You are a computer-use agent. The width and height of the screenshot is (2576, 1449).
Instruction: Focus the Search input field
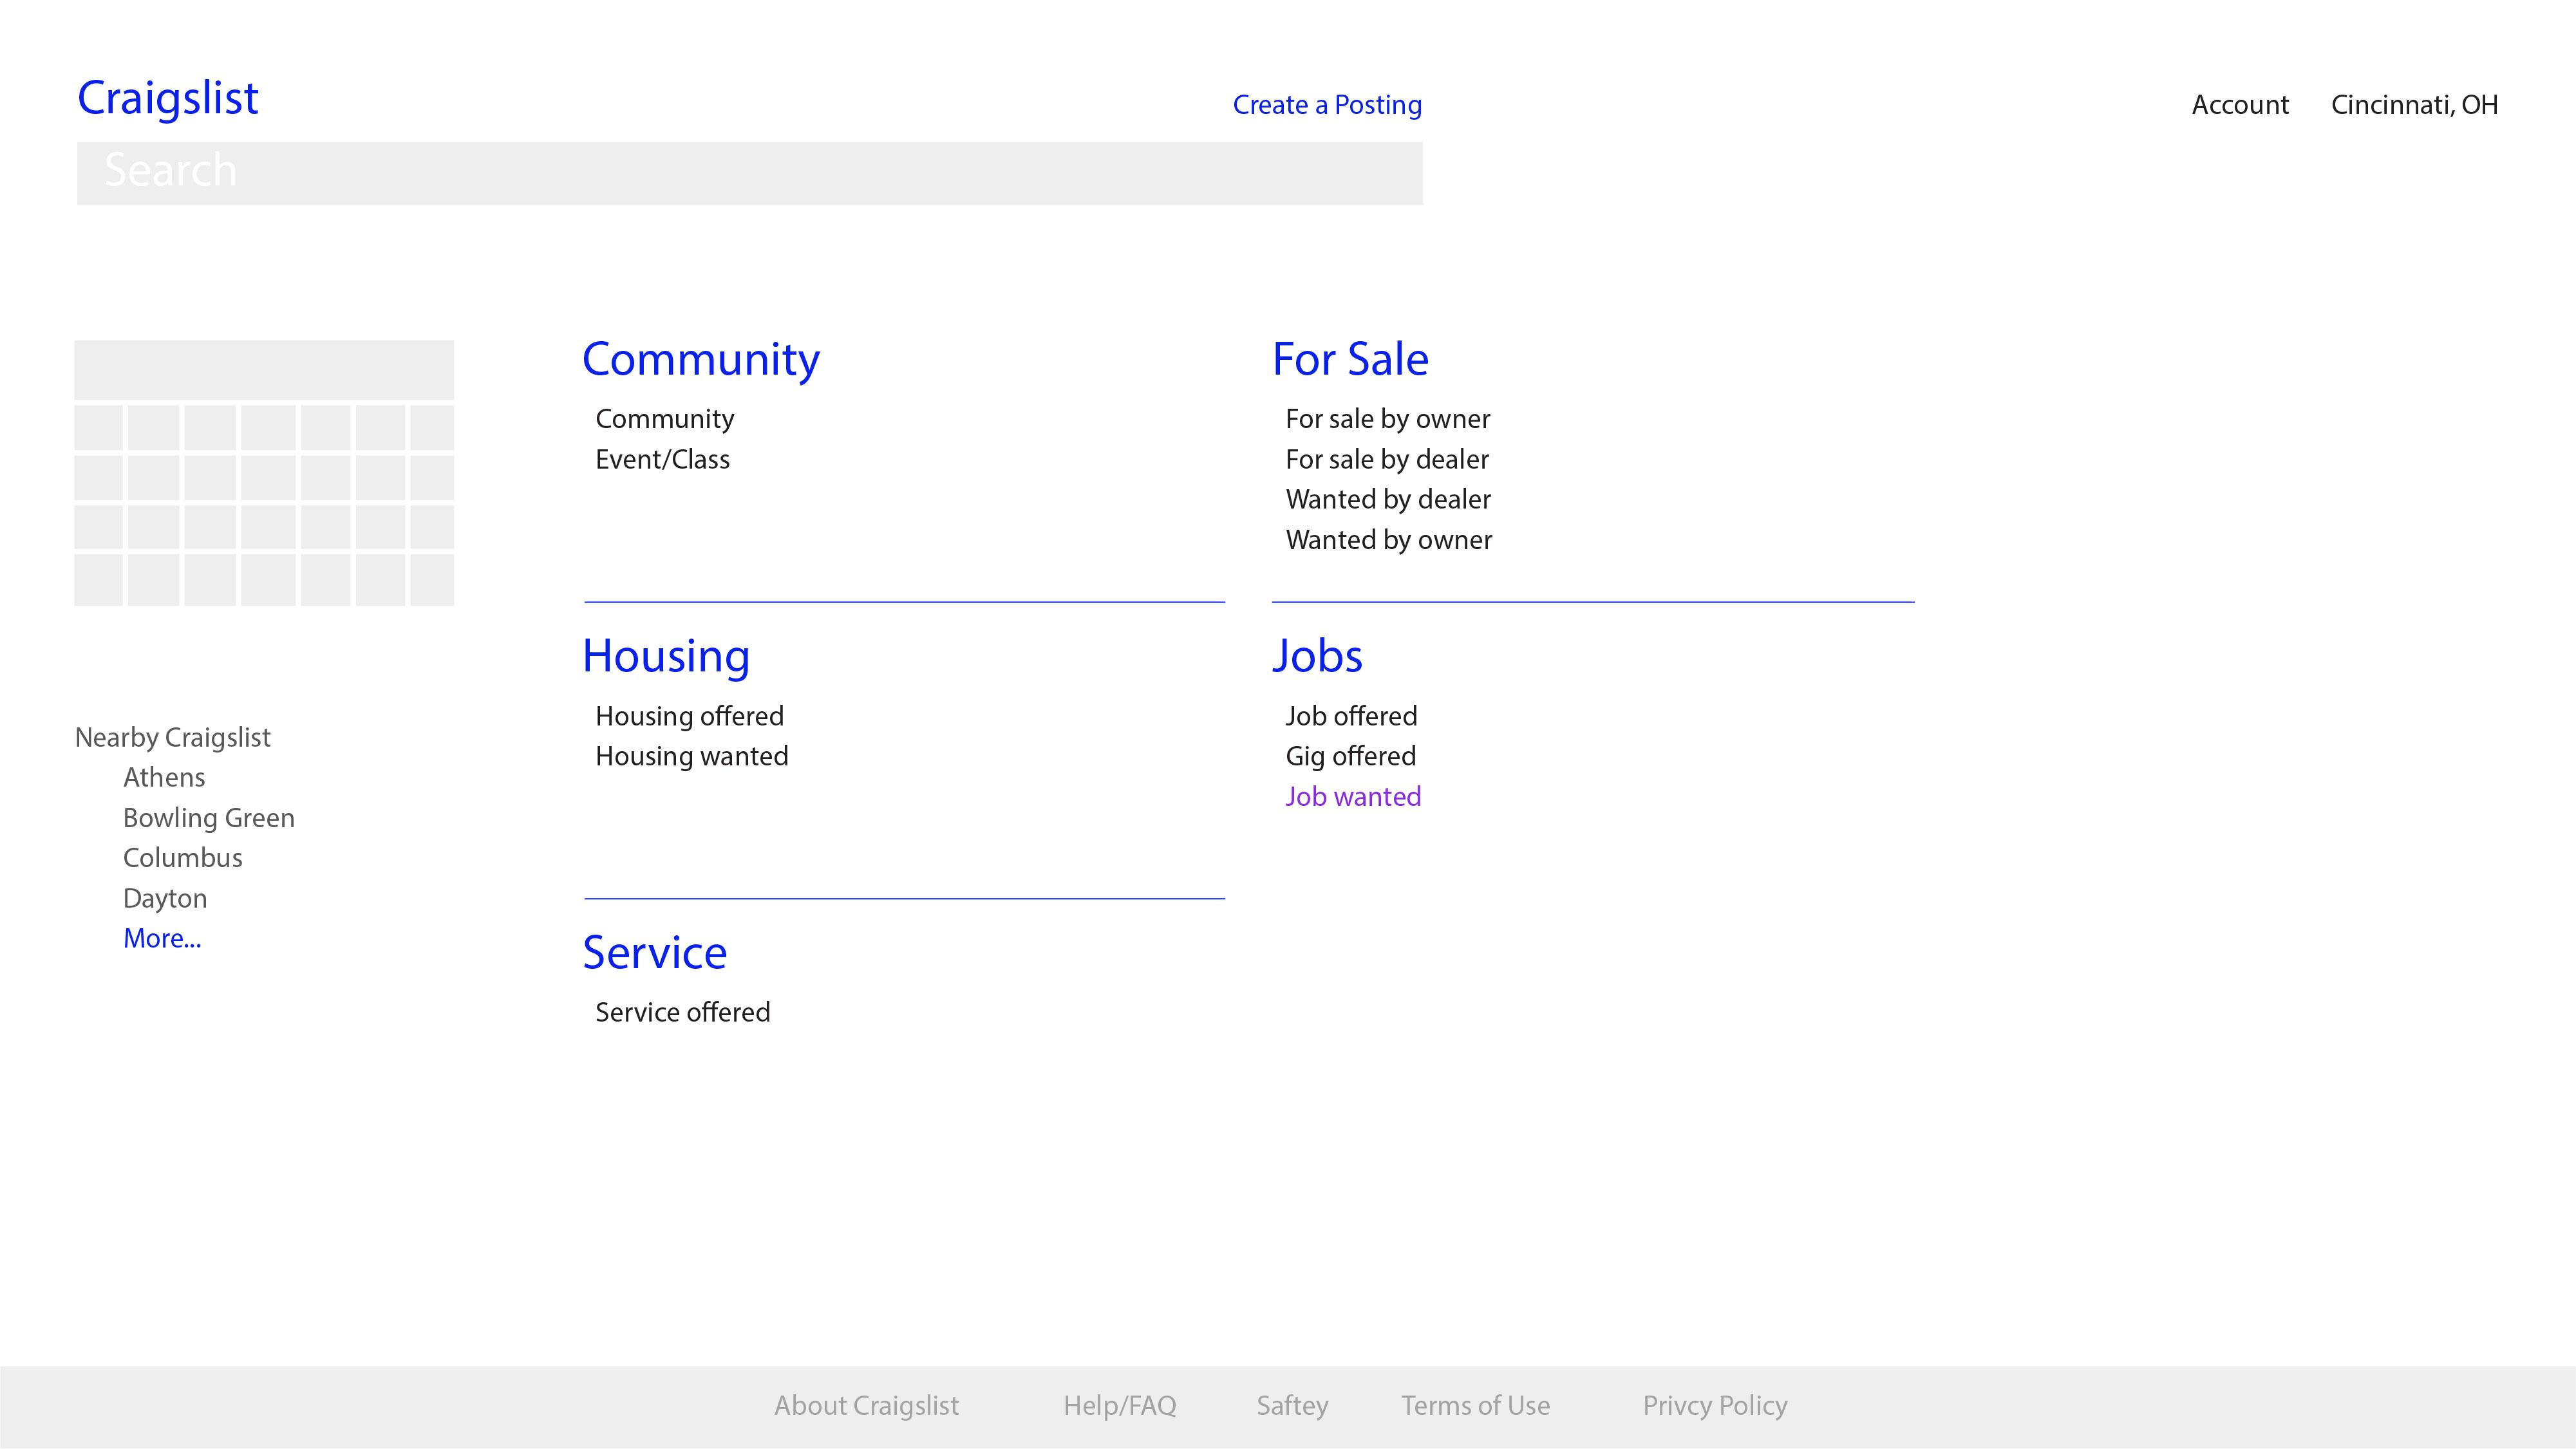(749, 173)
